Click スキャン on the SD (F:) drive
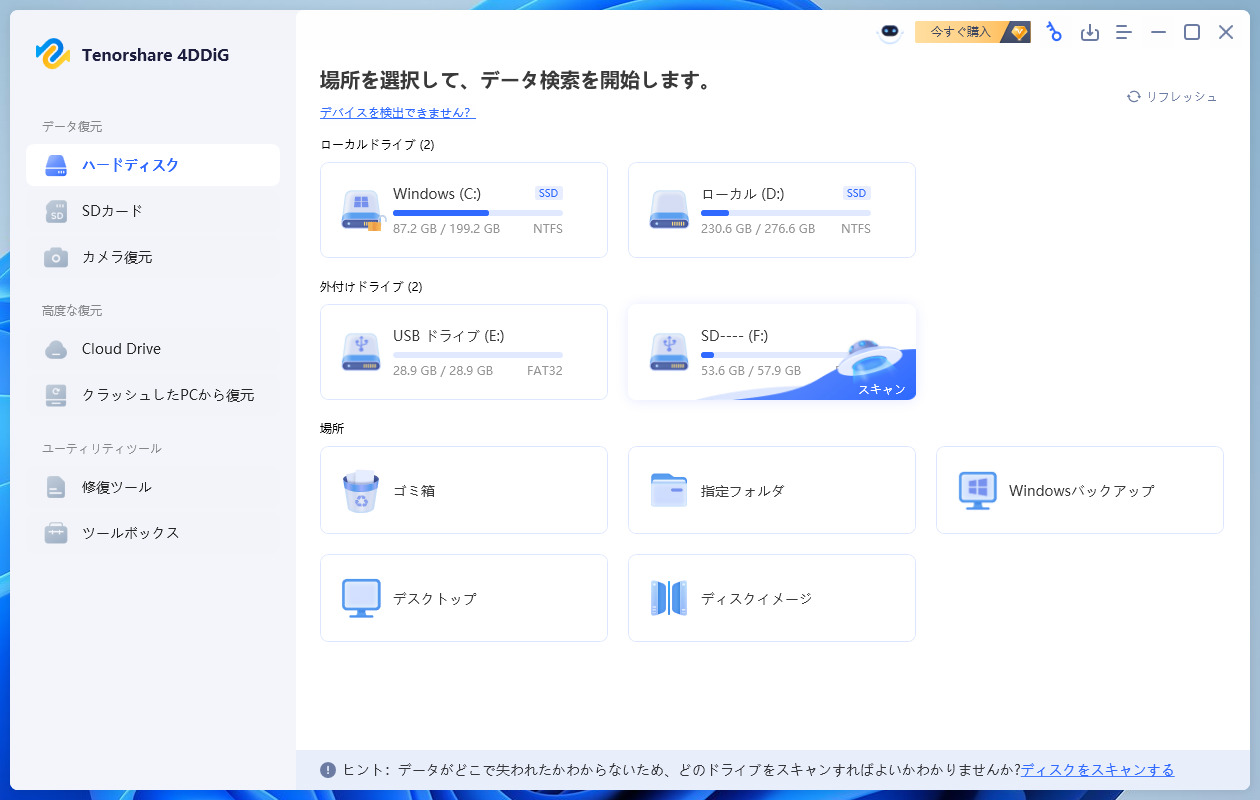This screenshot has width=1260, height=800. pos(881,389)
